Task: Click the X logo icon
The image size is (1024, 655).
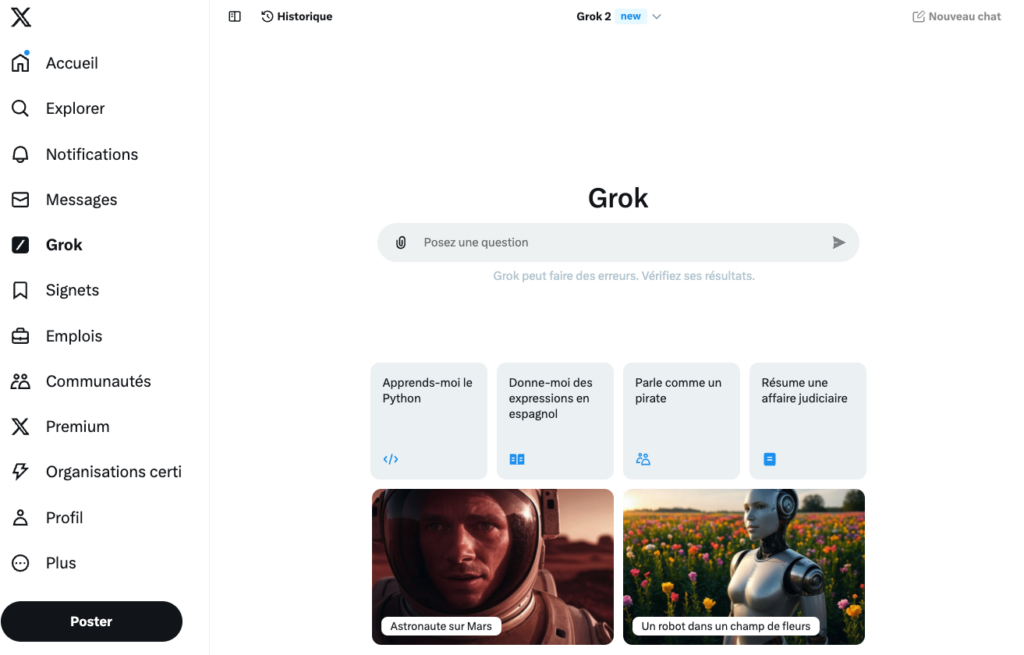Action: tap(21, 17)
